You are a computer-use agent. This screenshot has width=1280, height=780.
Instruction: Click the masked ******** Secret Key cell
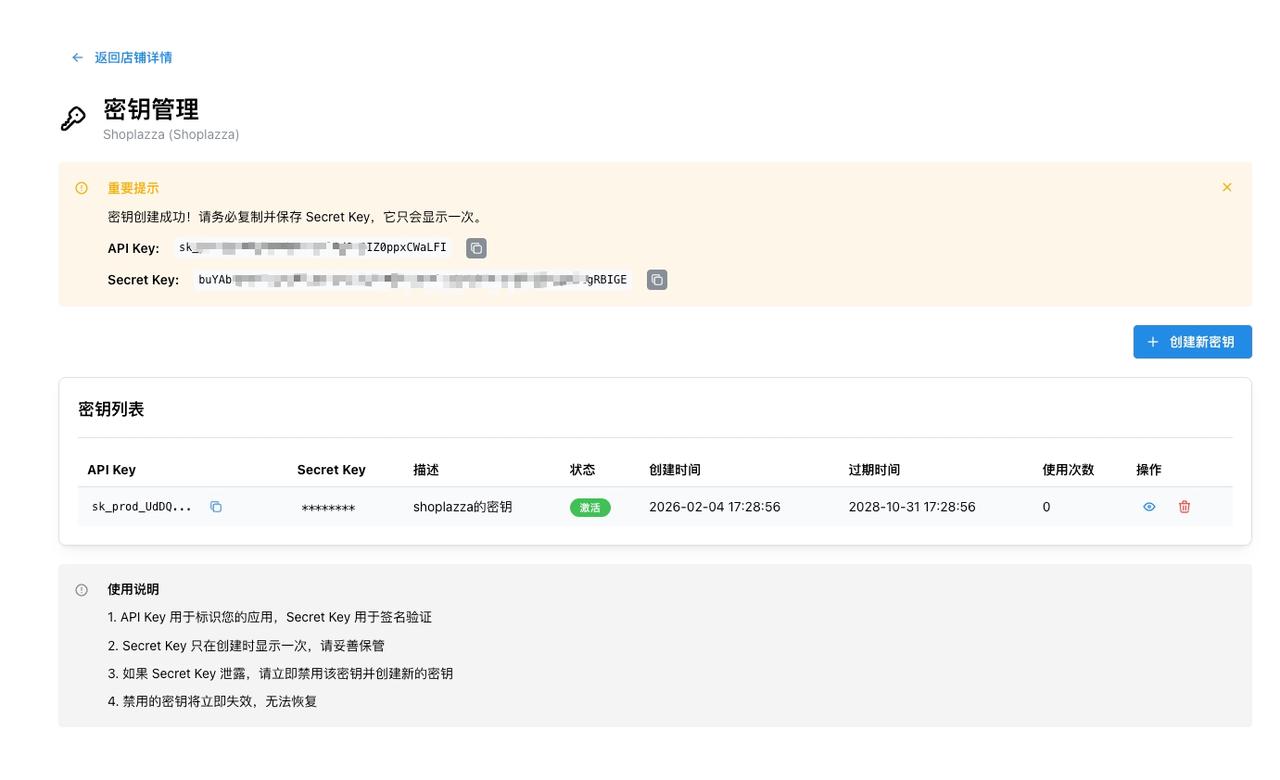pyautogui.click(x=328, y=509)
